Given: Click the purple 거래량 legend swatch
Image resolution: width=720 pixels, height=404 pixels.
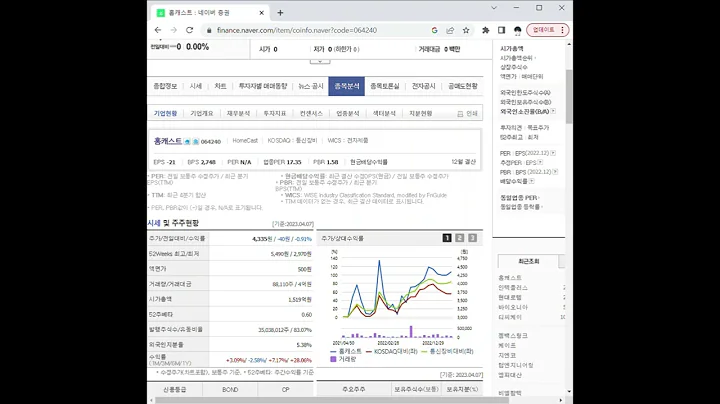Looking at the screenshot, I should point(333,359).
